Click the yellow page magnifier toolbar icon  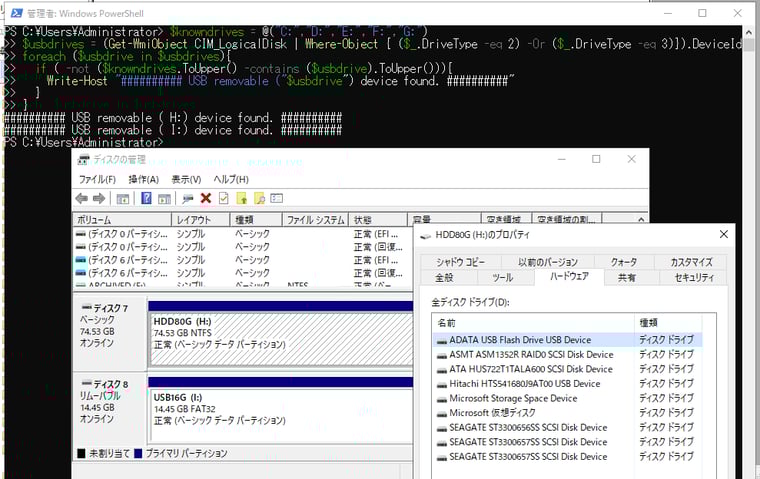(259, 198)
